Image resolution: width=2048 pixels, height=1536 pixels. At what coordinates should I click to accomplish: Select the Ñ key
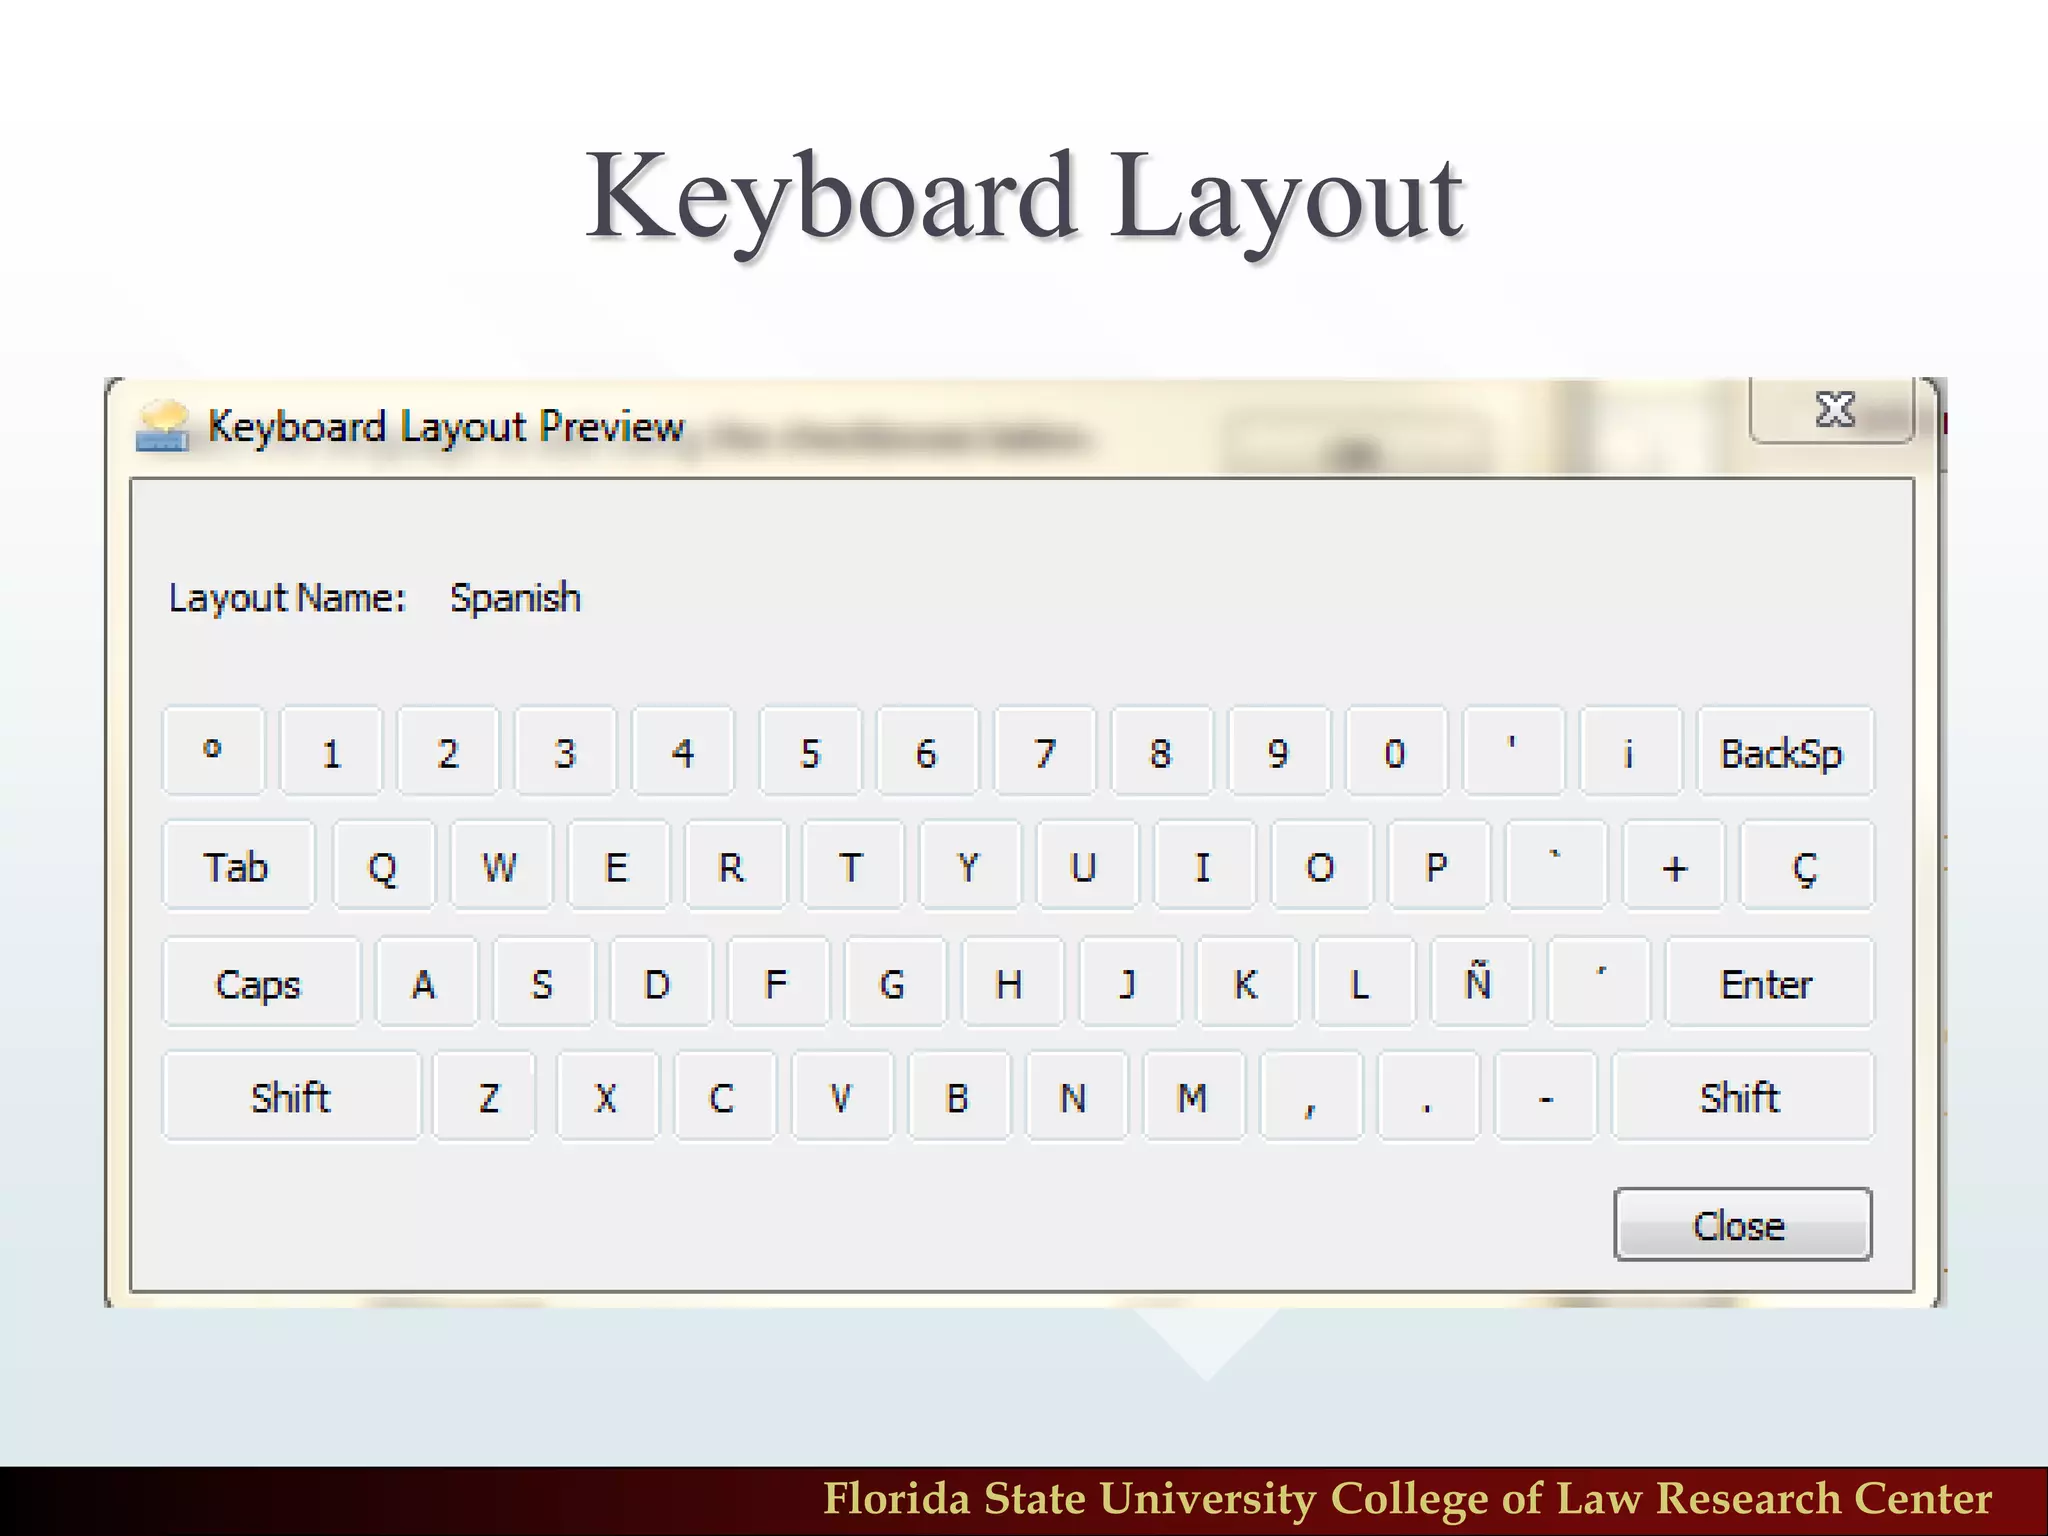[x=1481, y=982]
